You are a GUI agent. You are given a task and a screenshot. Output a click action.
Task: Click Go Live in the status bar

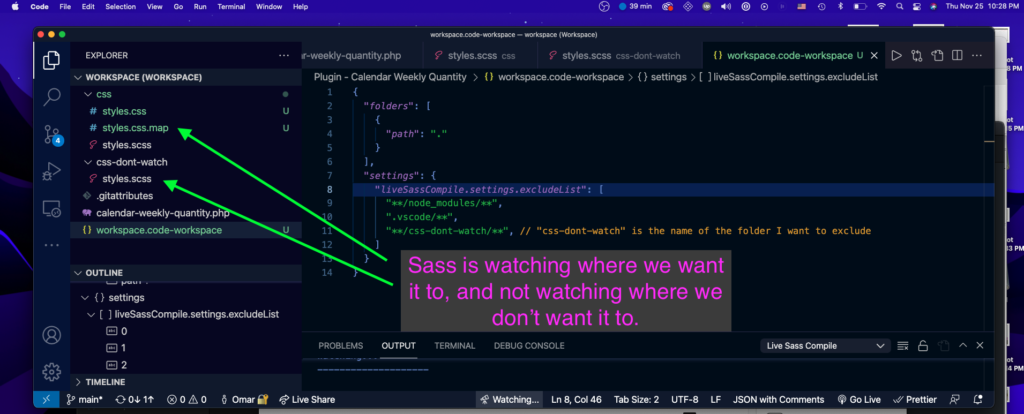(x=859, y=400)
